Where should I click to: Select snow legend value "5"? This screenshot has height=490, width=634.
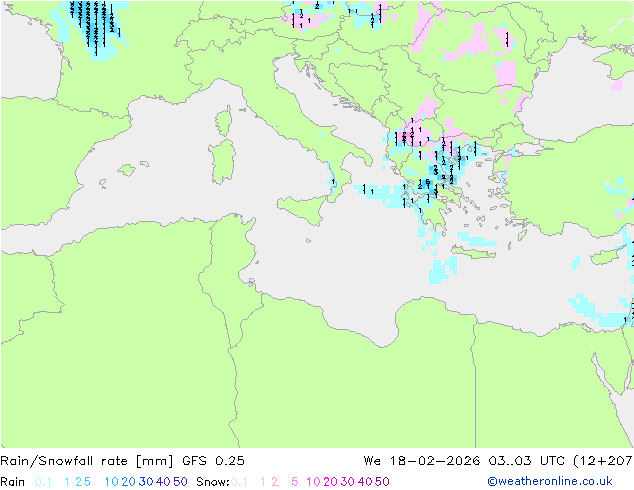[x=294, y=482]
